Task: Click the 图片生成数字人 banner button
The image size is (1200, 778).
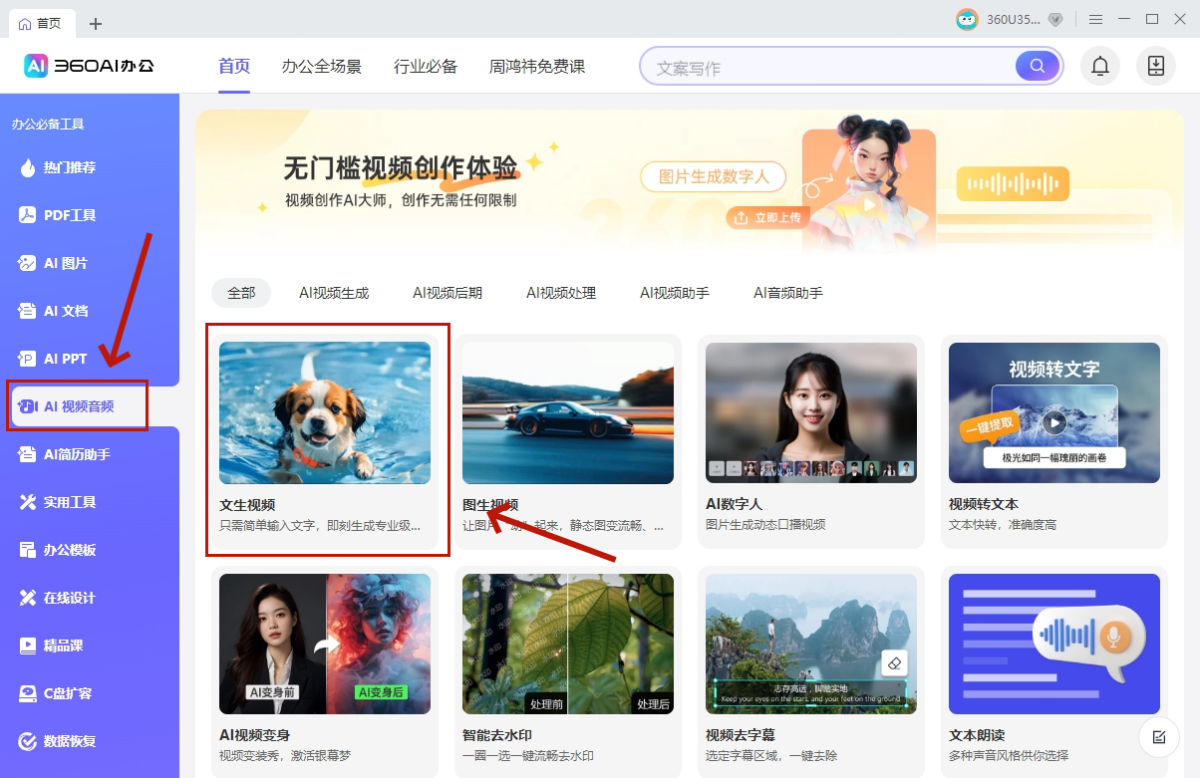Action: point(713,177)
